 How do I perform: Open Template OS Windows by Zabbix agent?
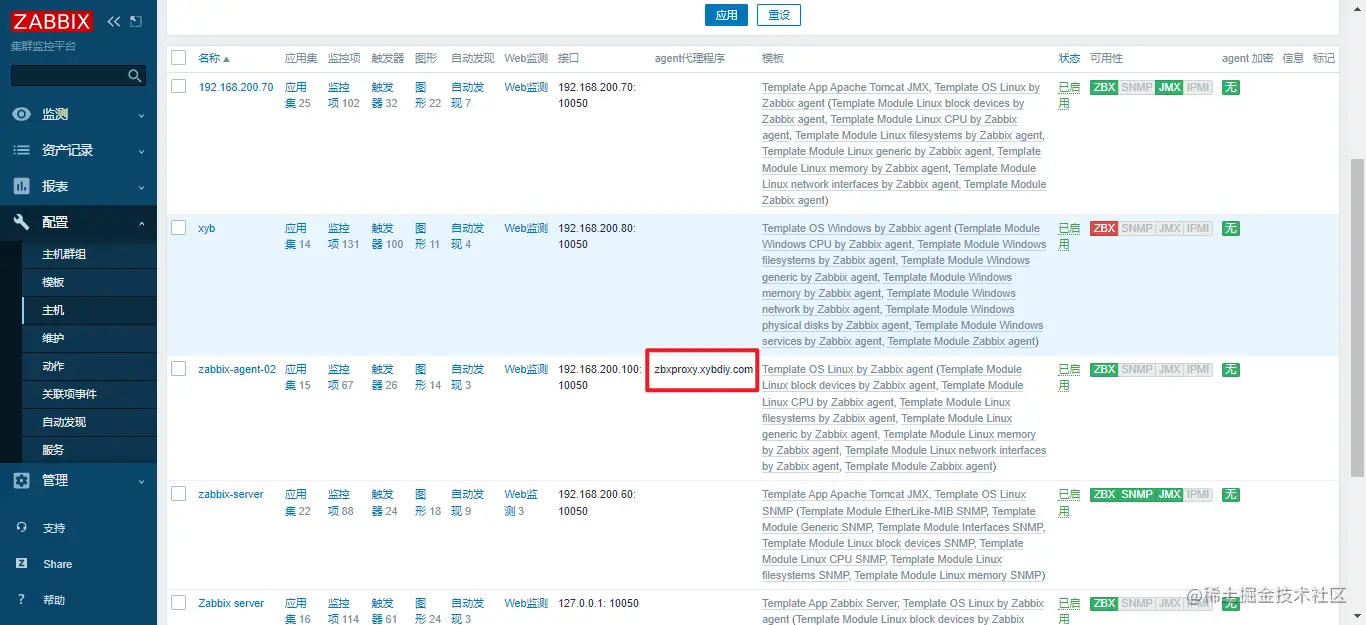(857, 228)
